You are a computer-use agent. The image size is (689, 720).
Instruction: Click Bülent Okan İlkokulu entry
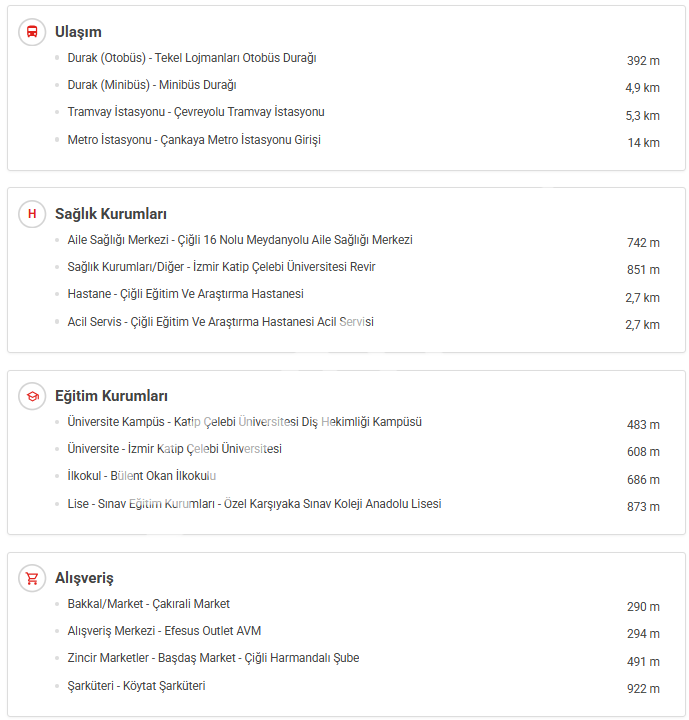pos(142,476)
